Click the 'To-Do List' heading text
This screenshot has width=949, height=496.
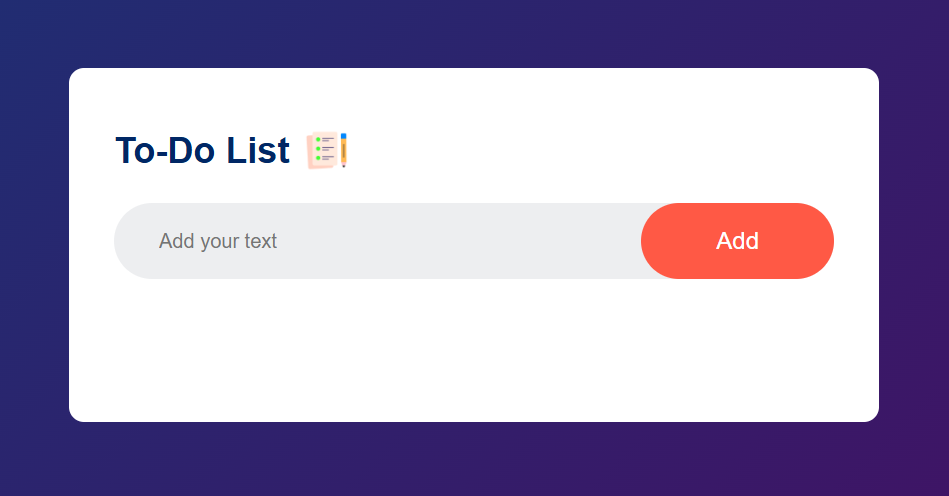[x=202, y=151]
